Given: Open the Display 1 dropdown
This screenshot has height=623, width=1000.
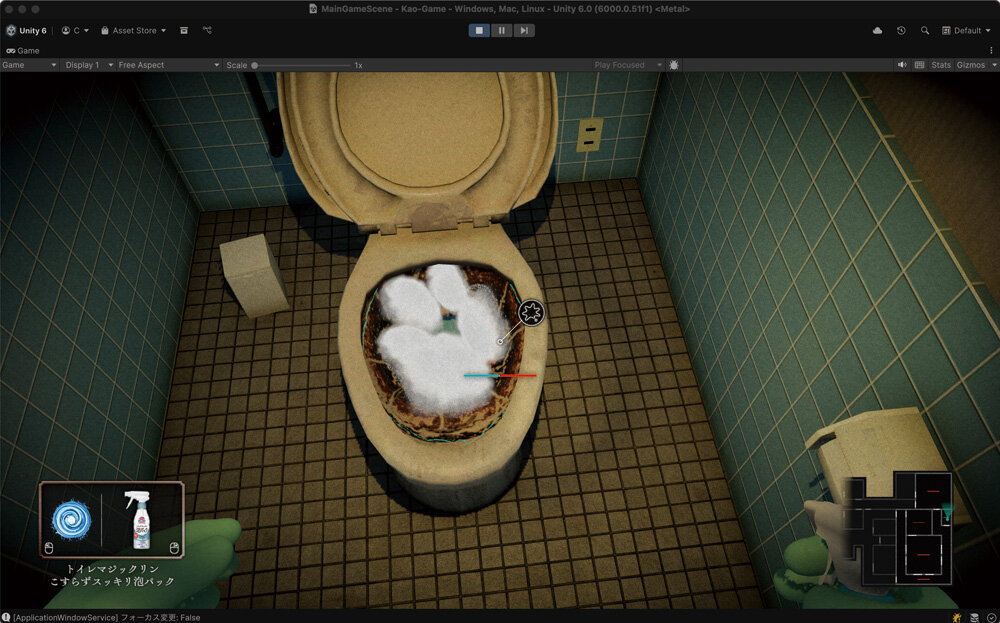Looking at the screenshot, I should coord(85,65).
